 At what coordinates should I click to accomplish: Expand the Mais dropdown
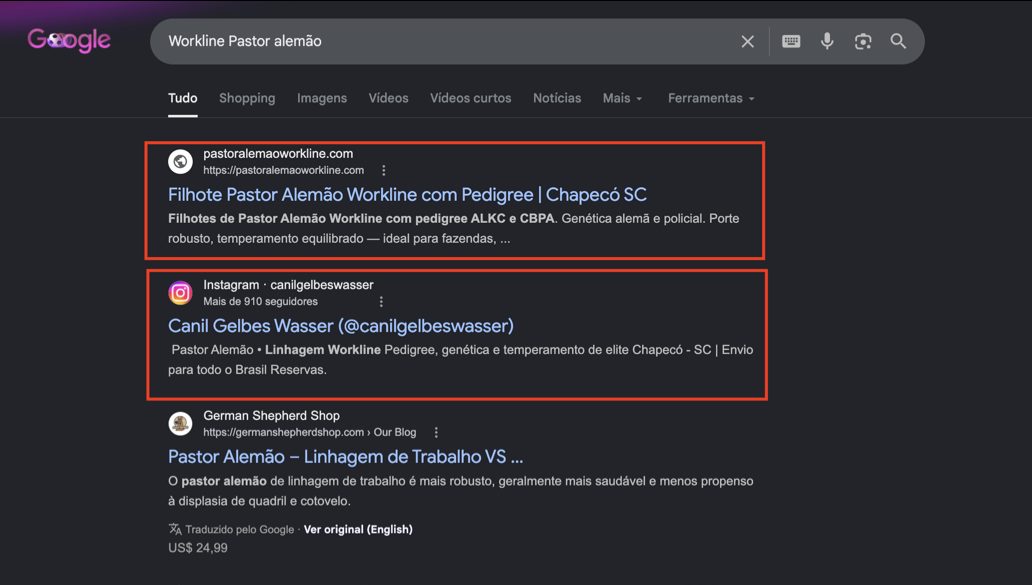click(x=622, y=98)
